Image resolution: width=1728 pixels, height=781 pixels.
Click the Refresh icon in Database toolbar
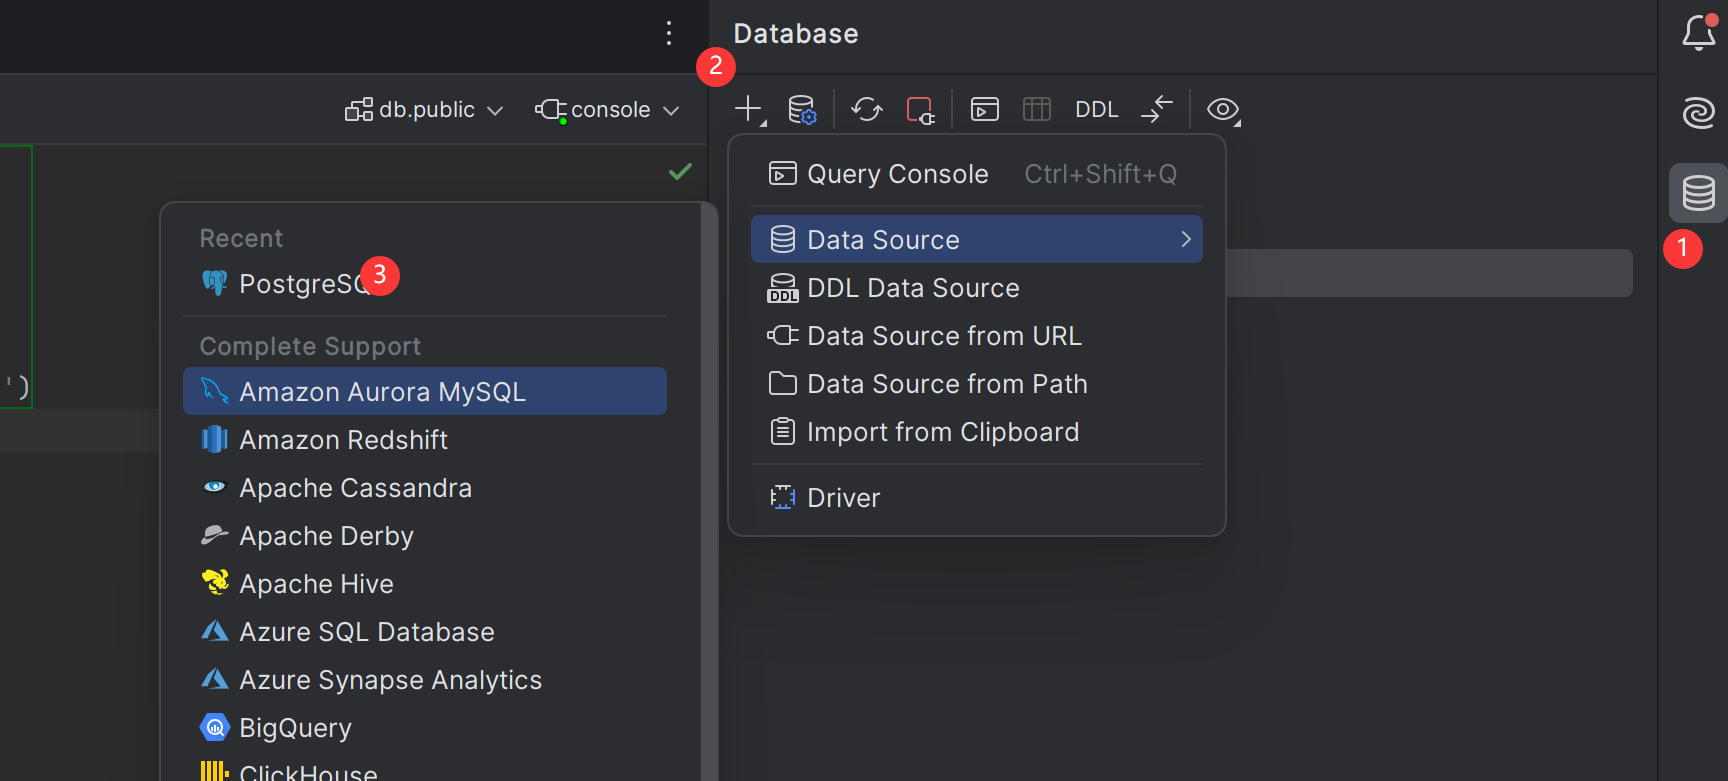[x=866, y=109]
